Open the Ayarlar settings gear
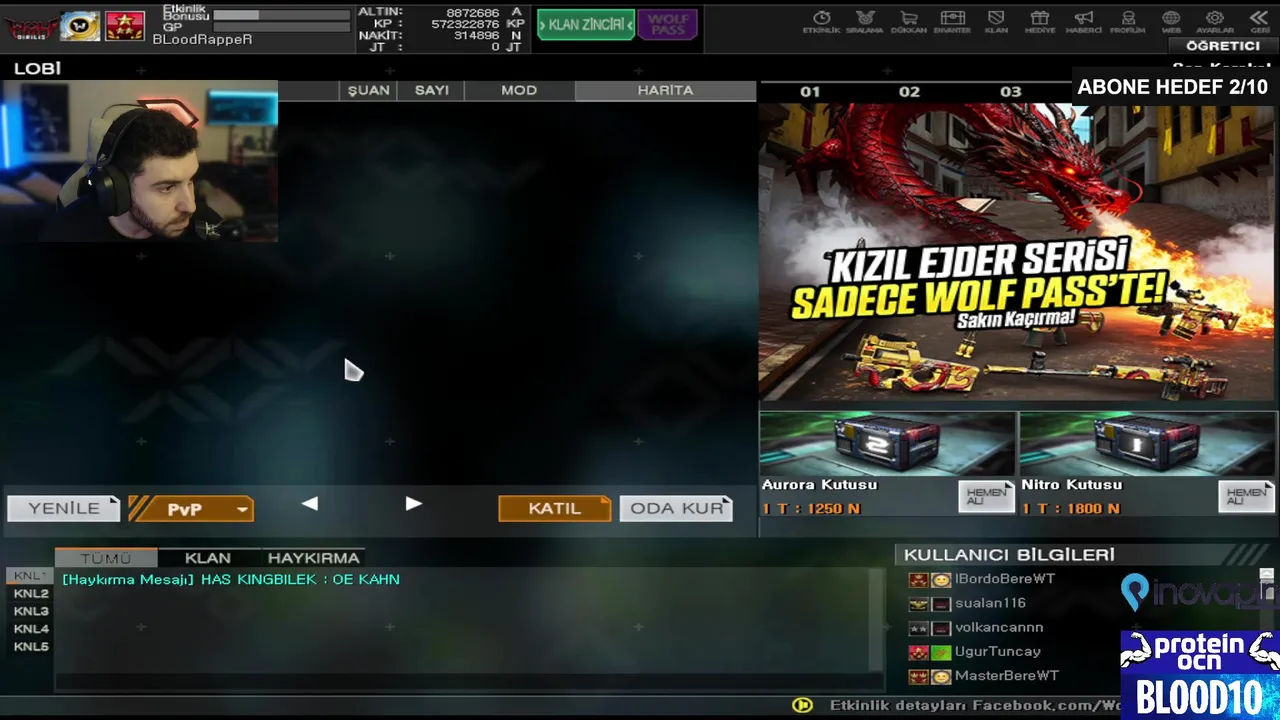 tap(1215, 21)
